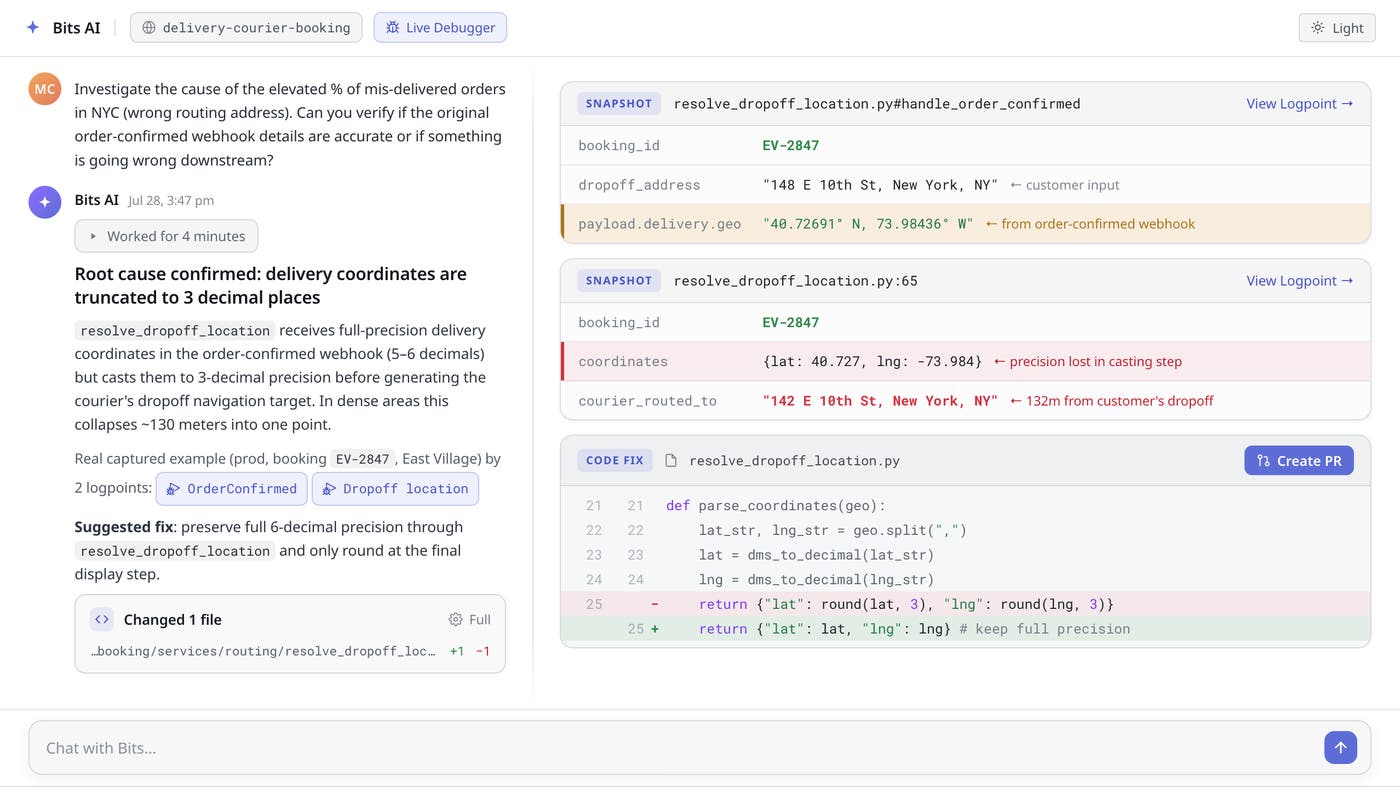Click the send arrow button
The width and height of the screenshot is (1400, 787).
[1340, 747]
